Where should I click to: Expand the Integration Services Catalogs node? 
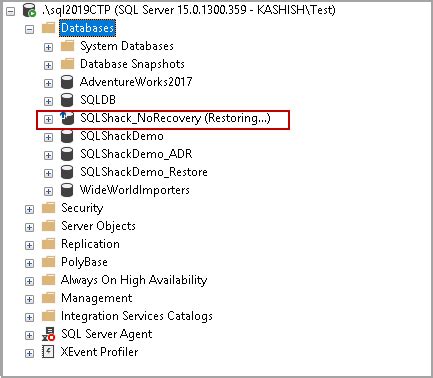[29, 317]
